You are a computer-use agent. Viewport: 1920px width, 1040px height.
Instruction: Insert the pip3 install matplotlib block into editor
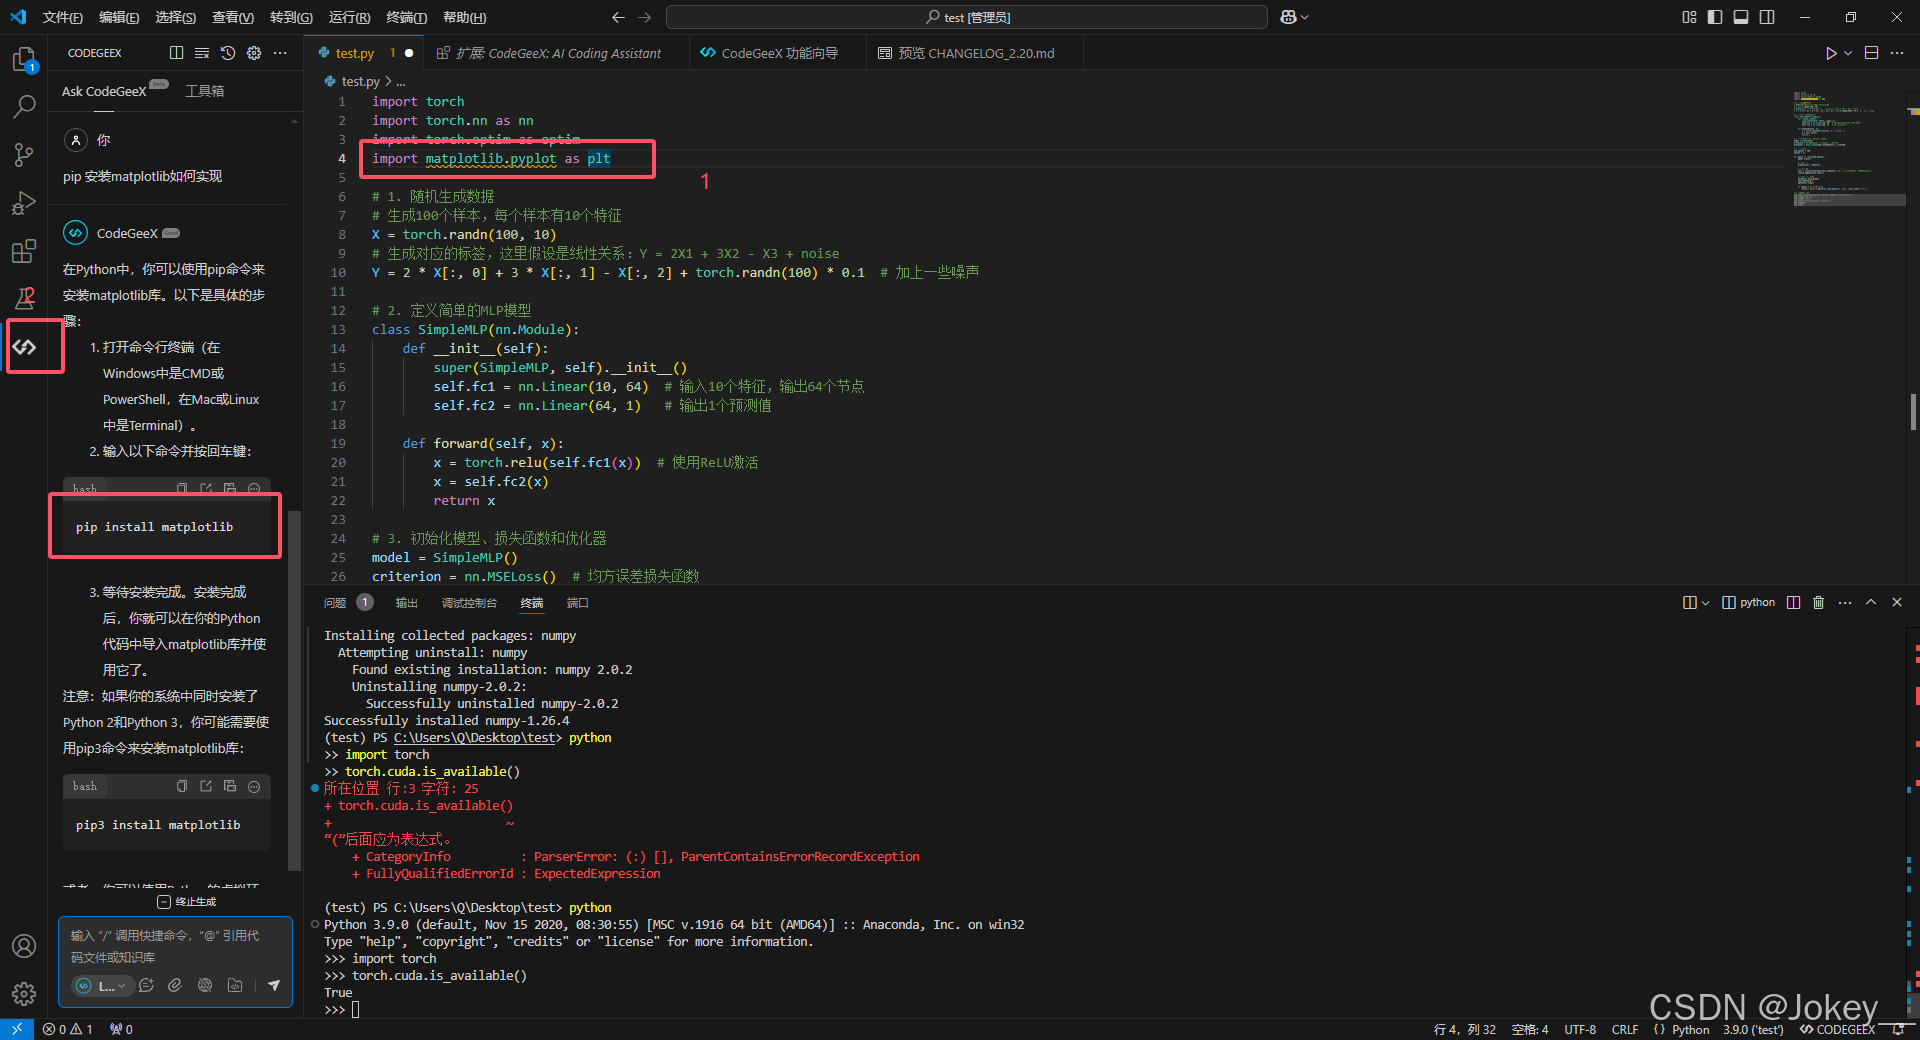point(206,786)
